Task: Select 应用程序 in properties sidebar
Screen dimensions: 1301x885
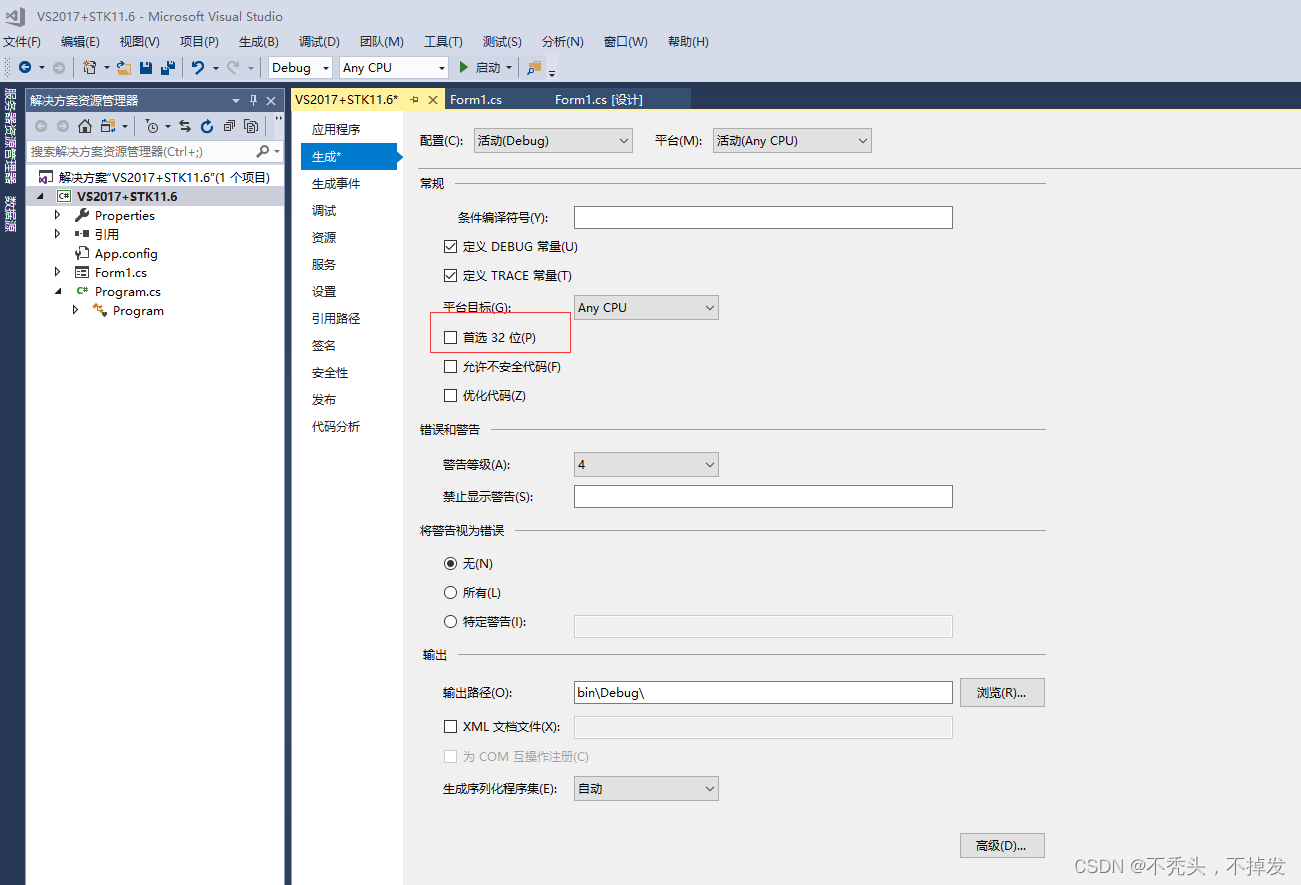Action: tap(336, 130)
